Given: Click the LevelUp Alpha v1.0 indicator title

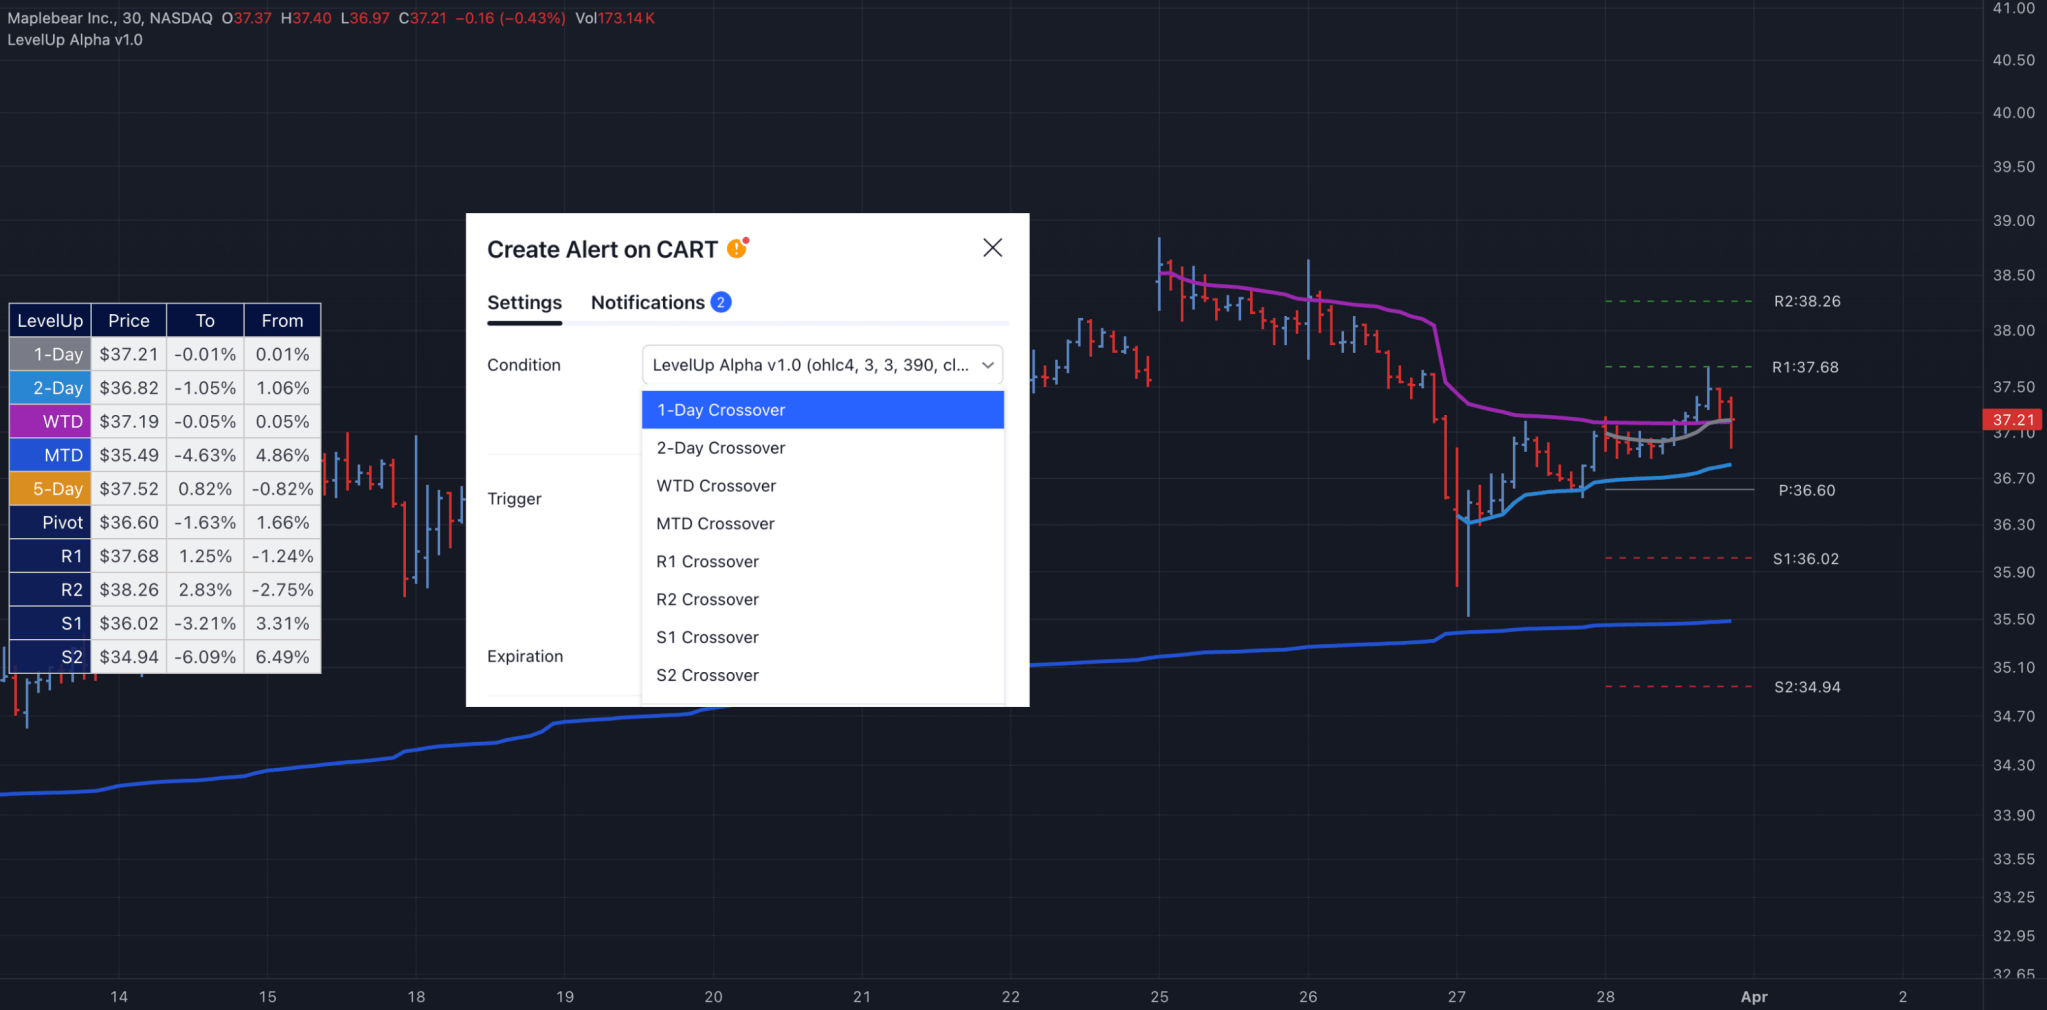Looking at the screenshot, I should click(x=75, y=40).
